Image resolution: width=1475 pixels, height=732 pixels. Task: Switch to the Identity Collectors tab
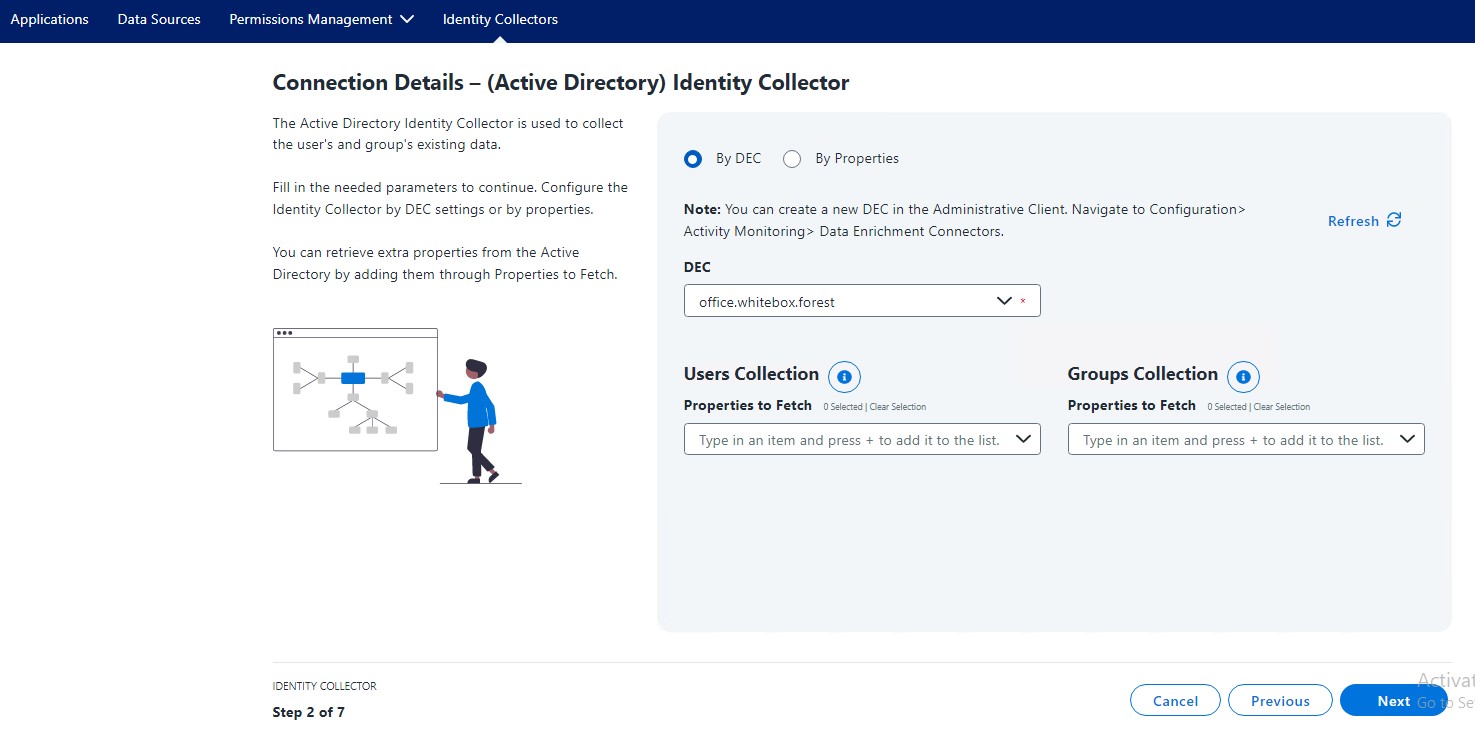coord(500,19)
